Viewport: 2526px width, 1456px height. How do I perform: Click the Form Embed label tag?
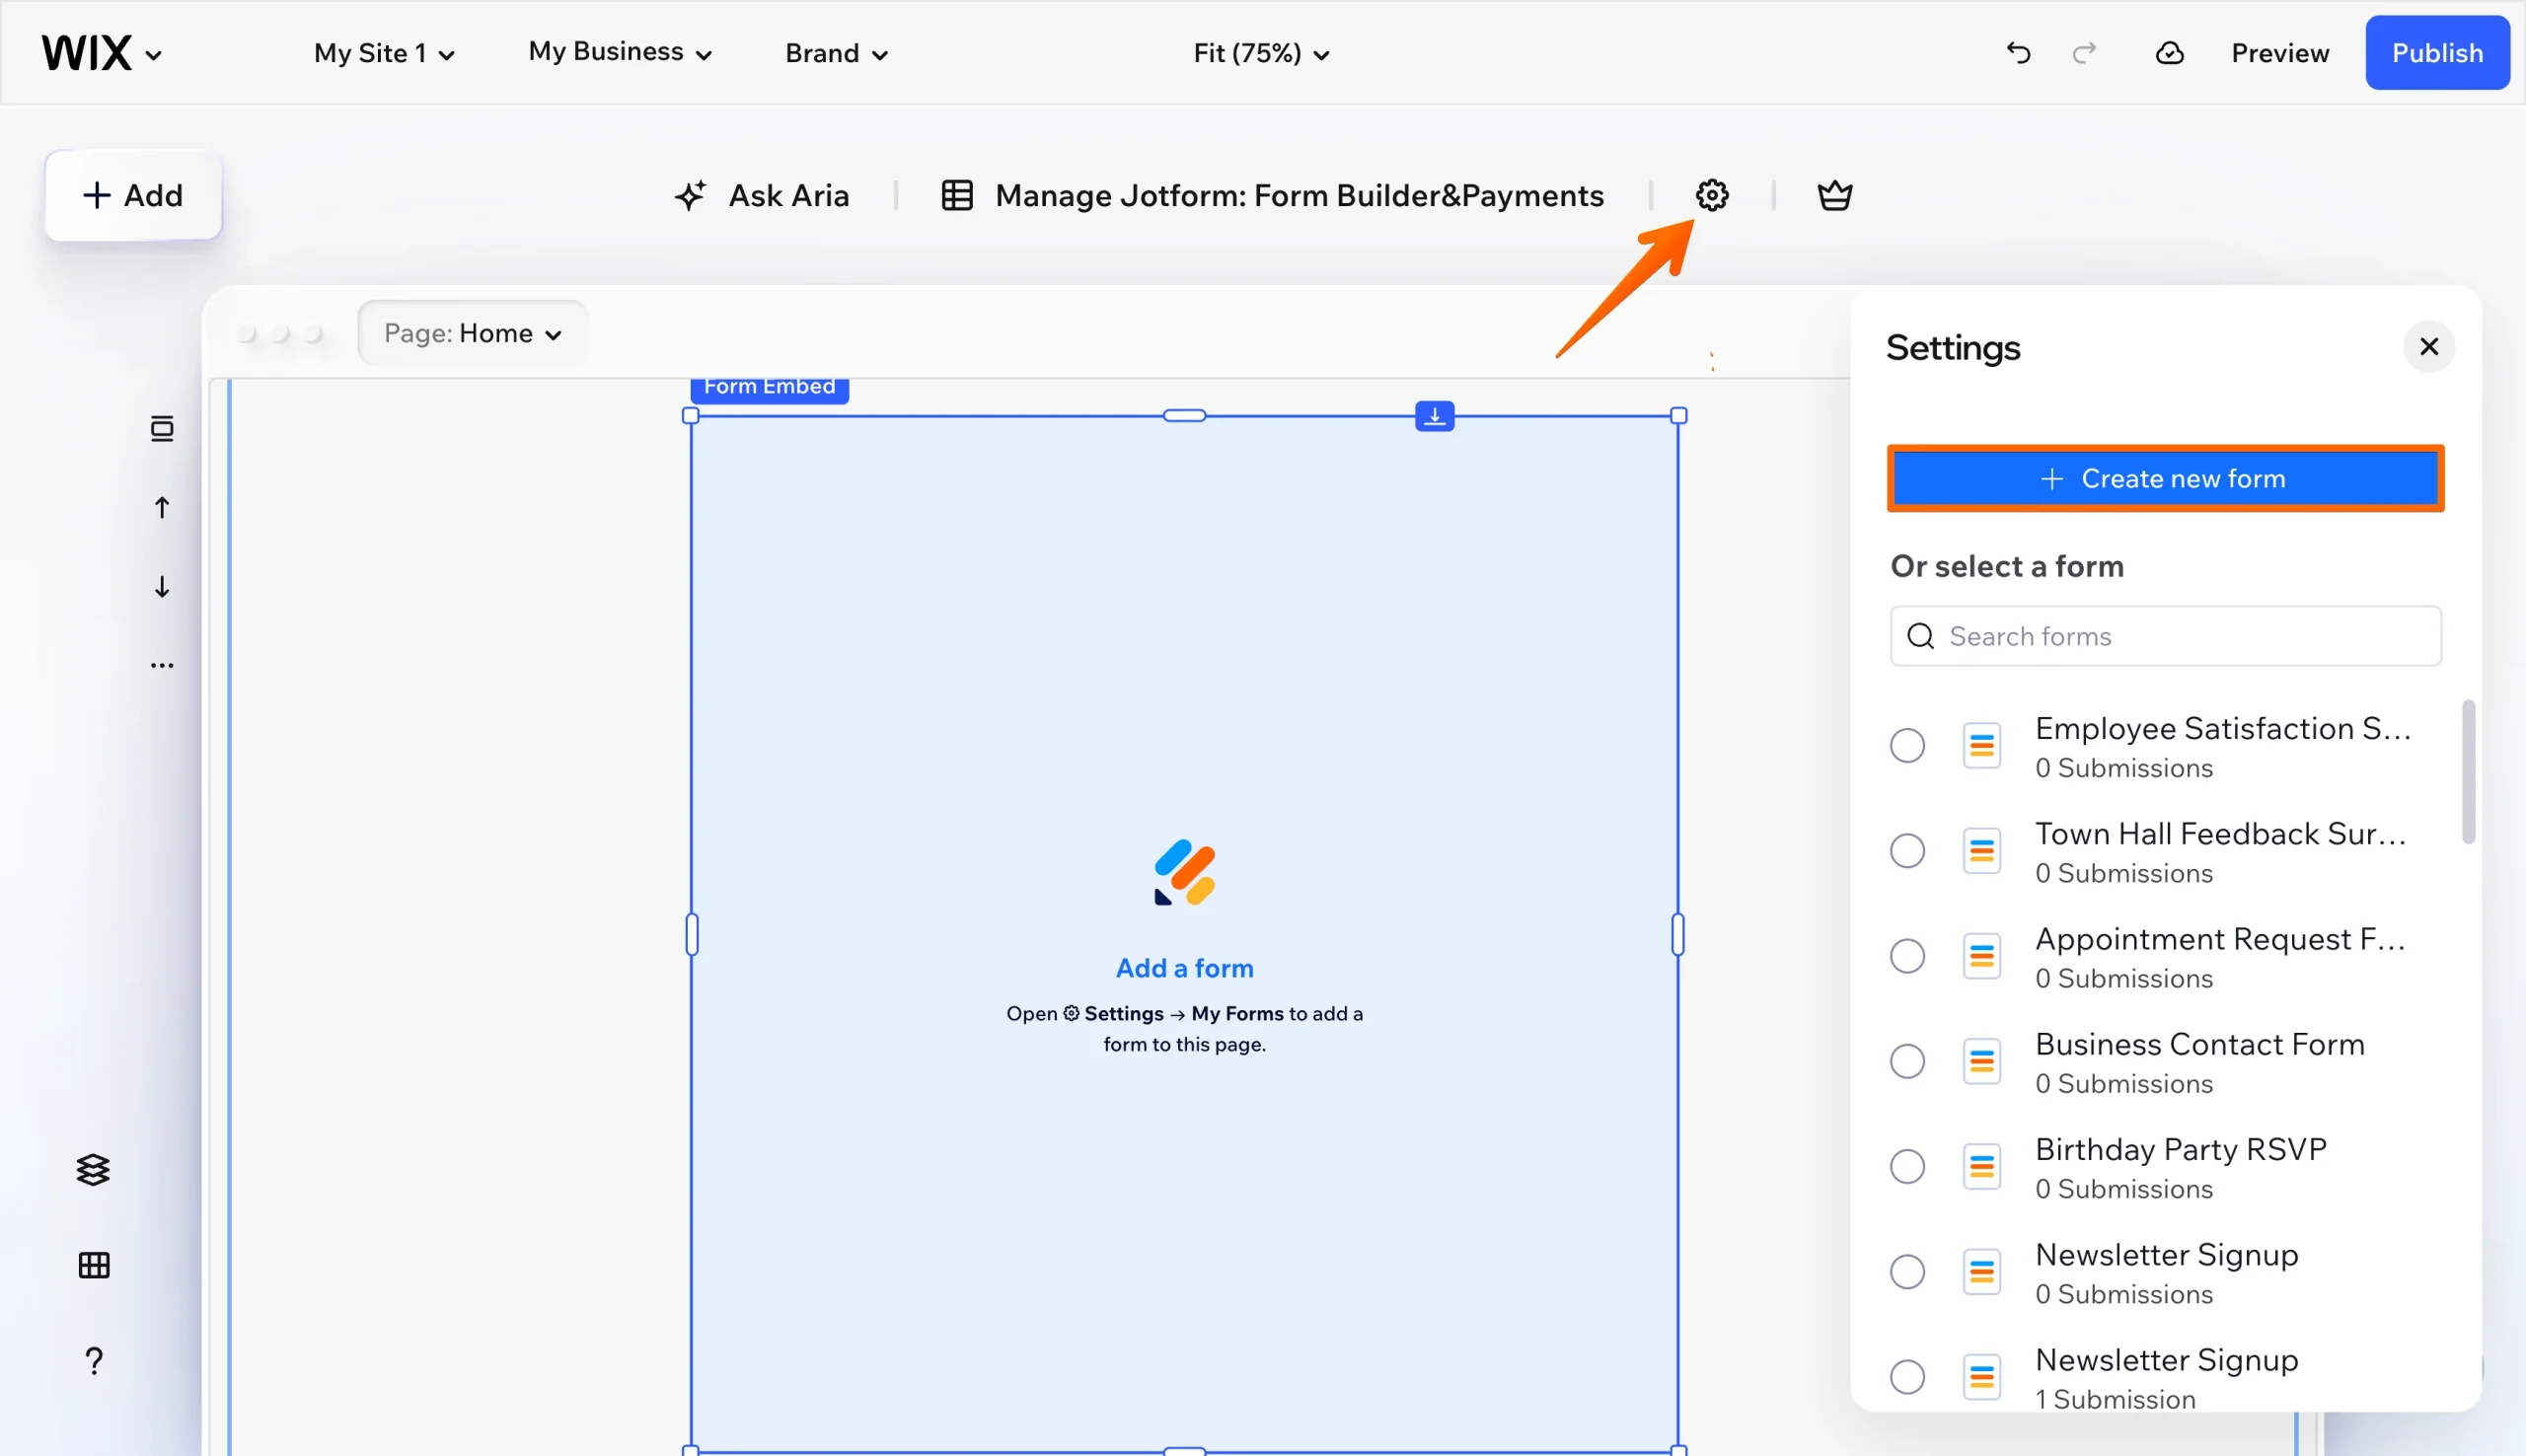click(x=769, y=388)
